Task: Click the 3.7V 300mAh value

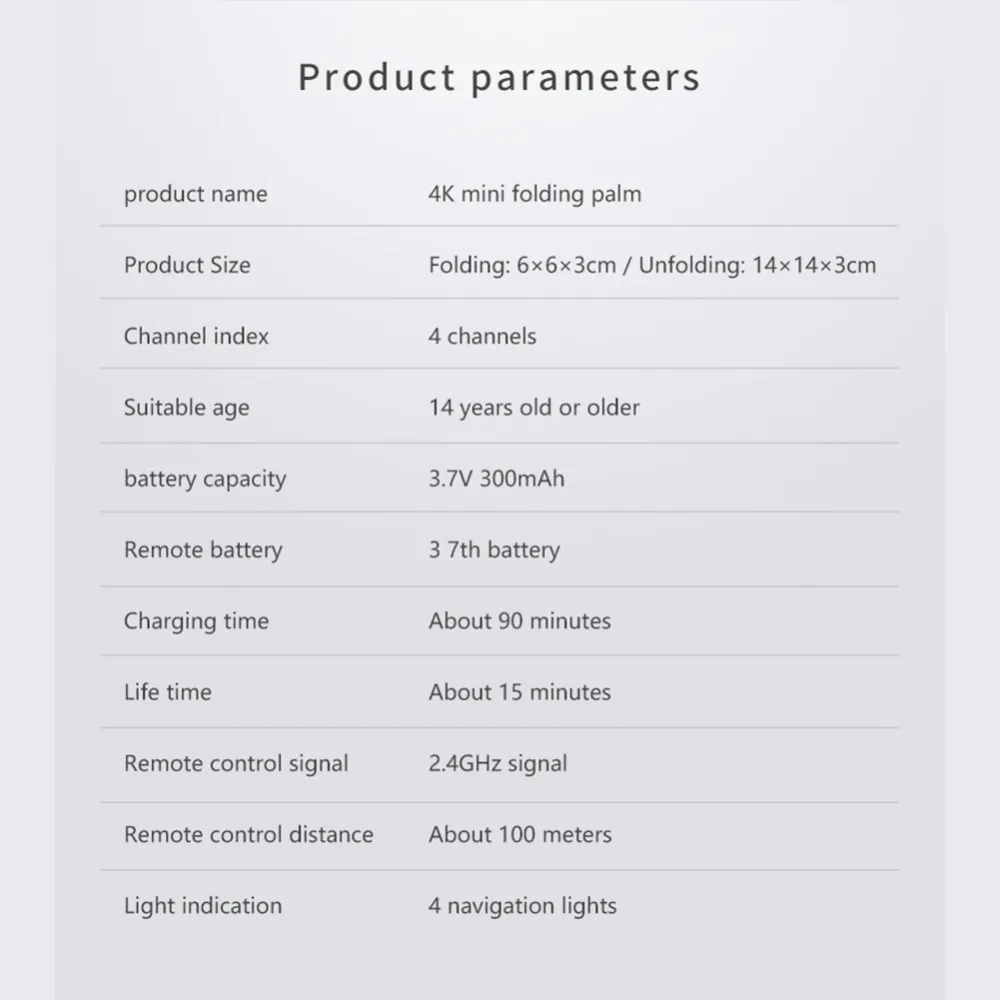Action: click(x=497, y=478)
